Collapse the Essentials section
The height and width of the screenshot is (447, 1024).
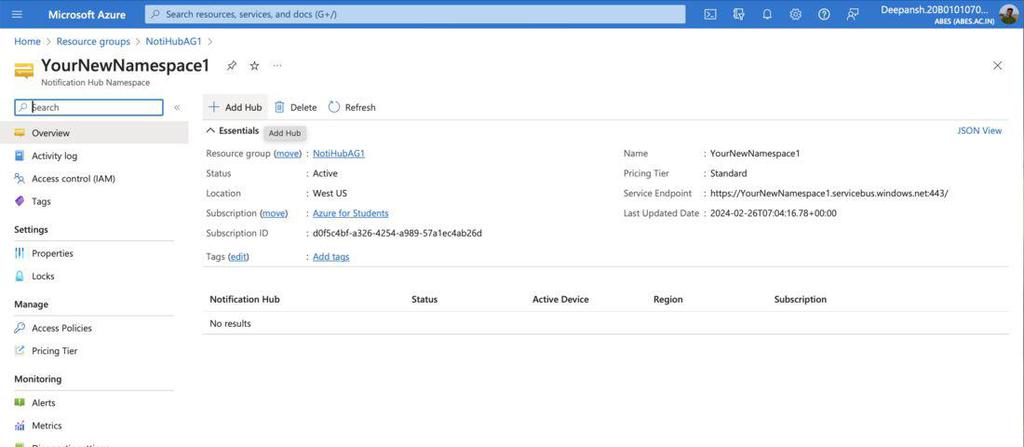pos(232,131)
